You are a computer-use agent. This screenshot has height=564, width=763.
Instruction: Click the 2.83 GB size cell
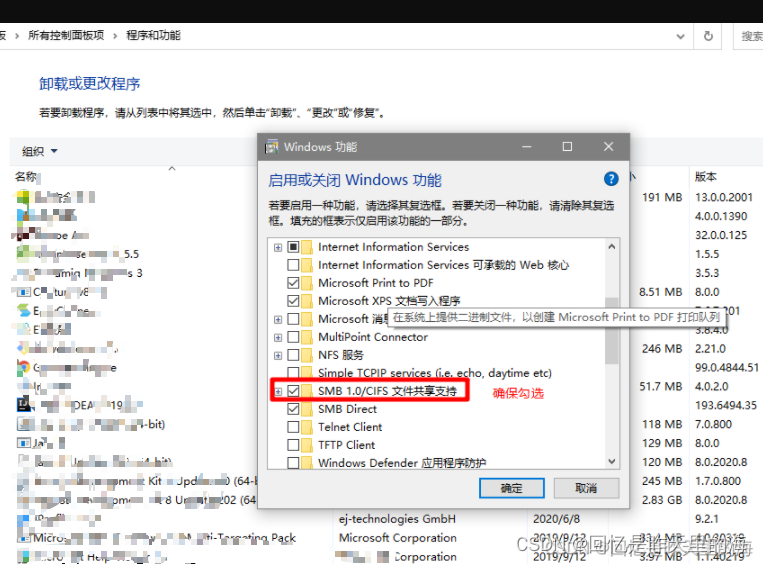click(662, 500)
